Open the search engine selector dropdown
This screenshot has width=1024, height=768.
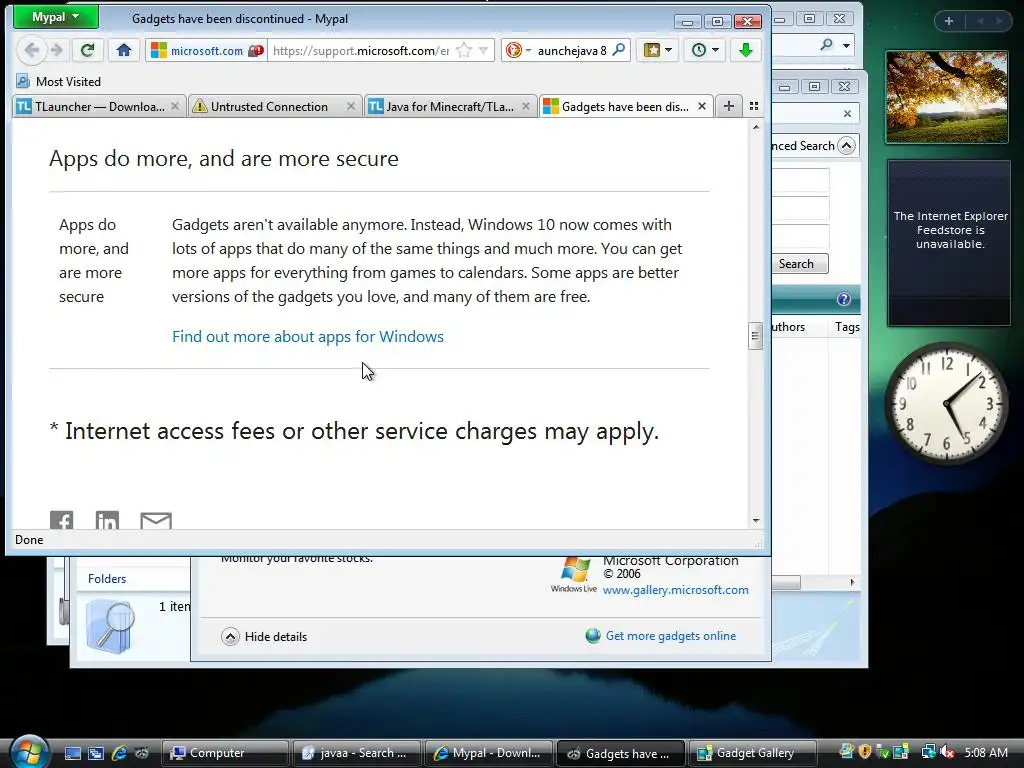pos(517,50)
